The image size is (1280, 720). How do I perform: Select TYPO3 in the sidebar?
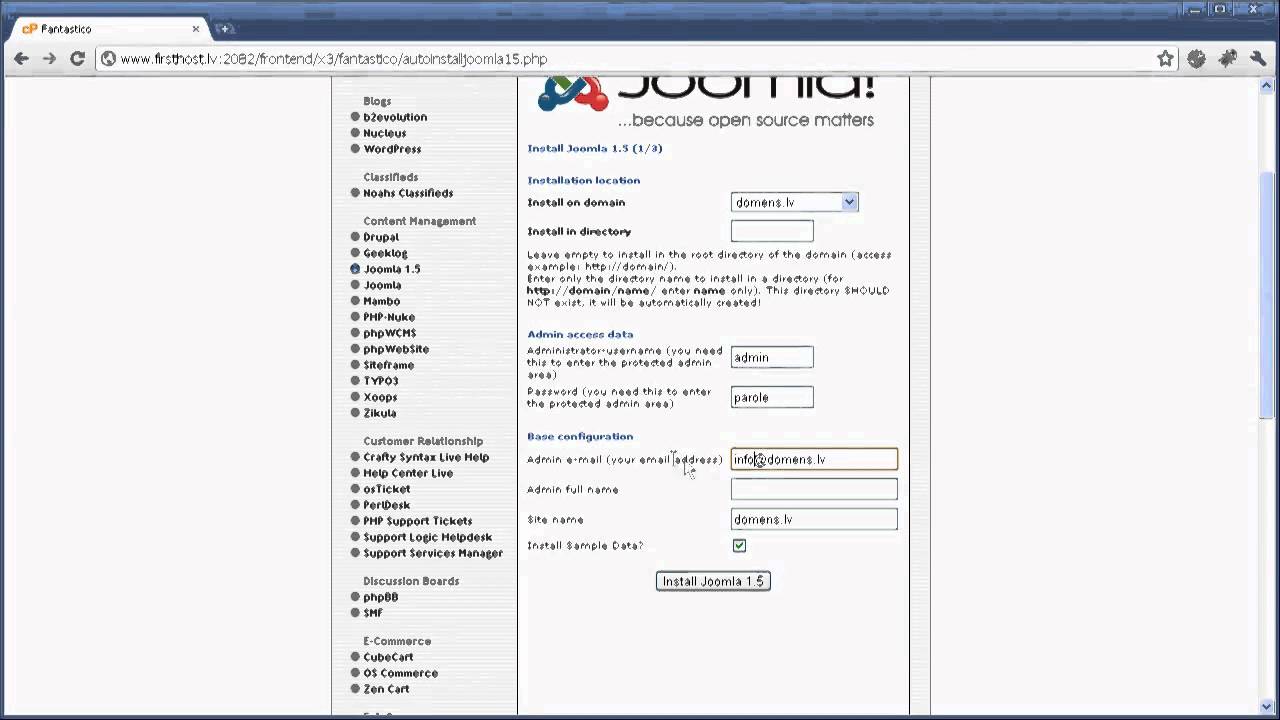(x=380, y=381)
